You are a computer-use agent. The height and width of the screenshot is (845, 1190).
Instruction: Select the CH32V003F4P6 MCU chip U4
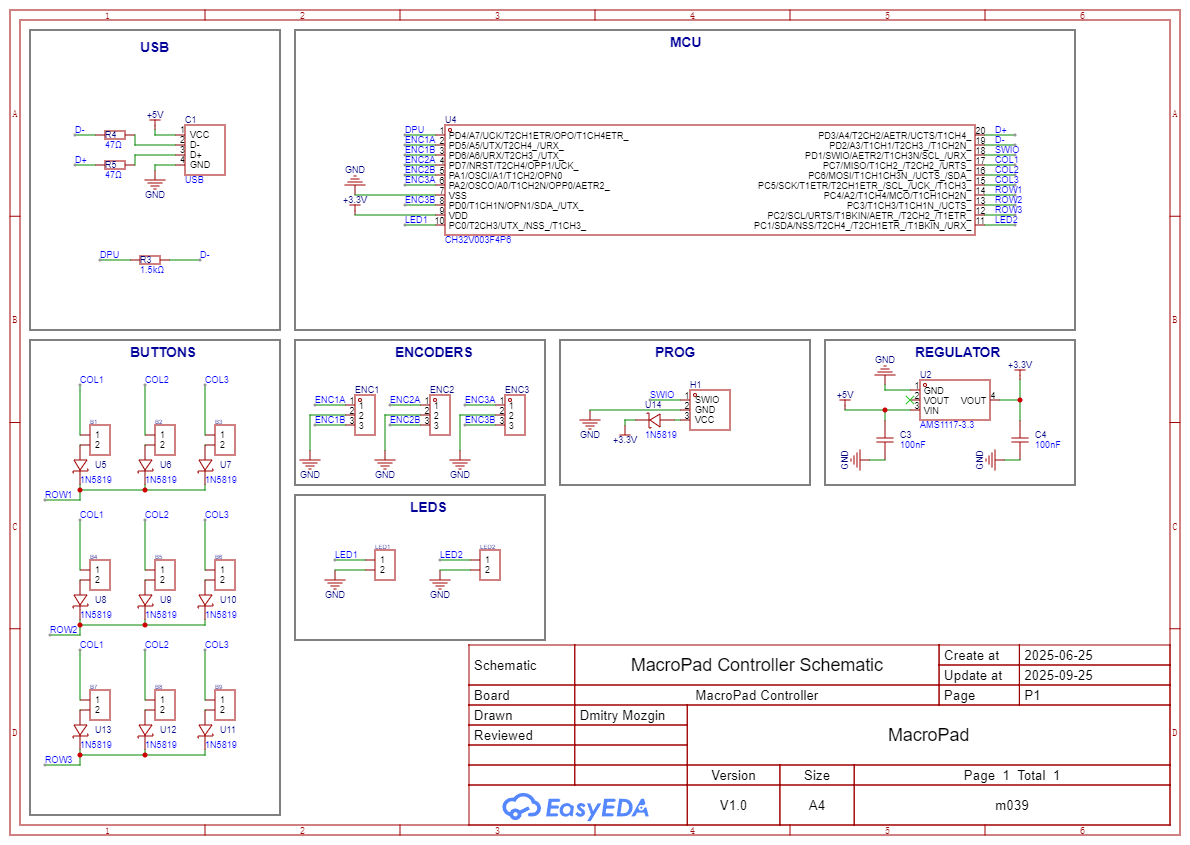[x=709, y=181]
